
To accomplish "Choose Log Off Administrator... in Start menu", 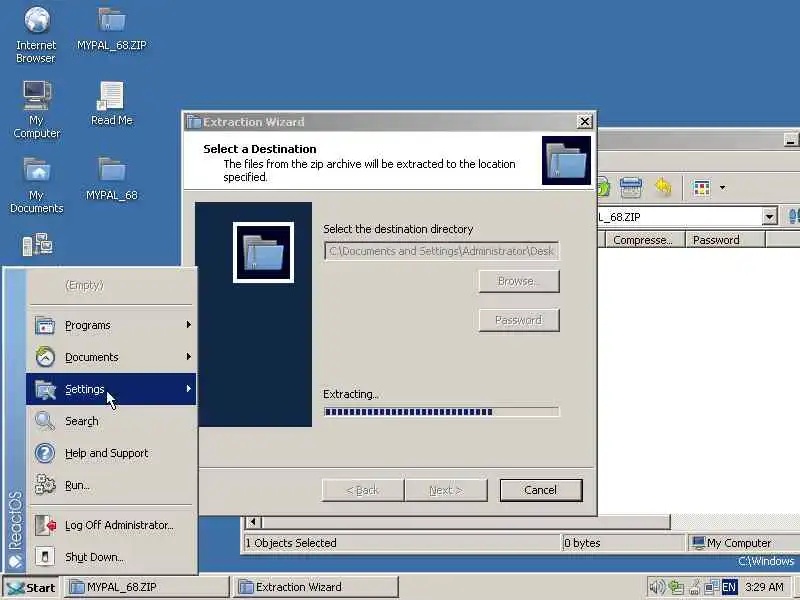I will 111,525.
